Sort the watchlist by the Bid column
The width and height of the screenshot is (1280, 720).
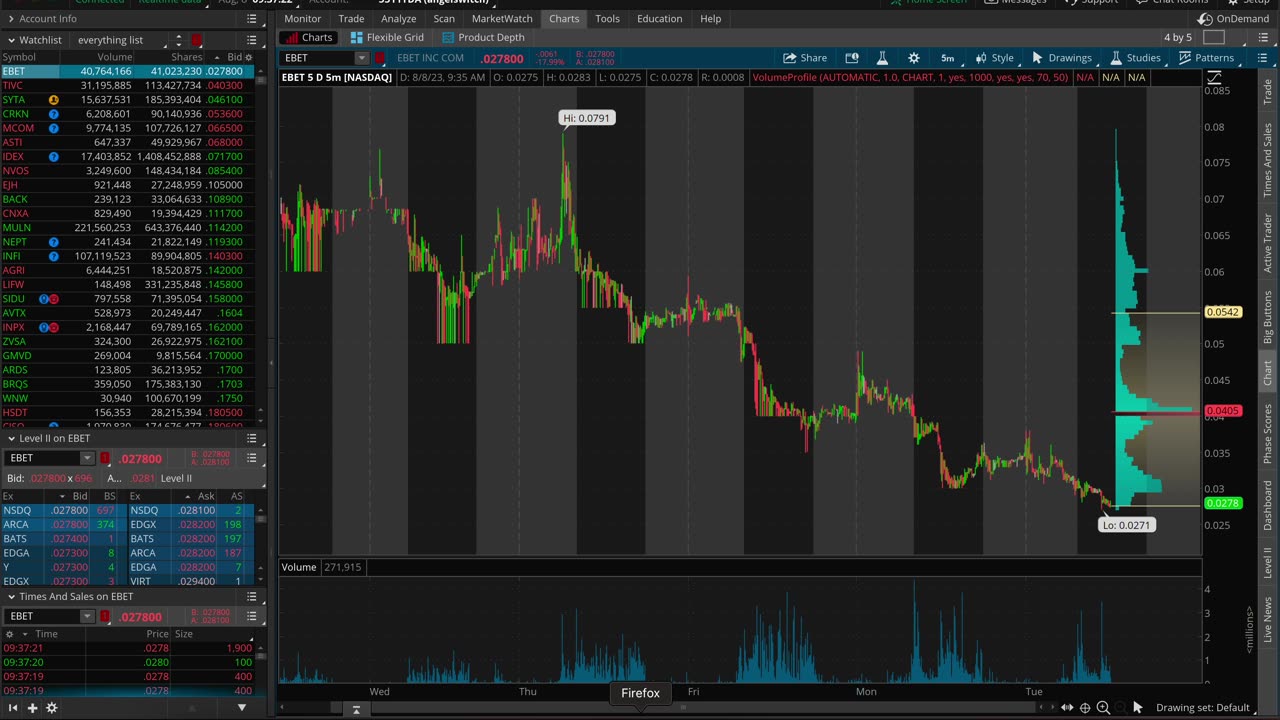click(x=234, y=57)
